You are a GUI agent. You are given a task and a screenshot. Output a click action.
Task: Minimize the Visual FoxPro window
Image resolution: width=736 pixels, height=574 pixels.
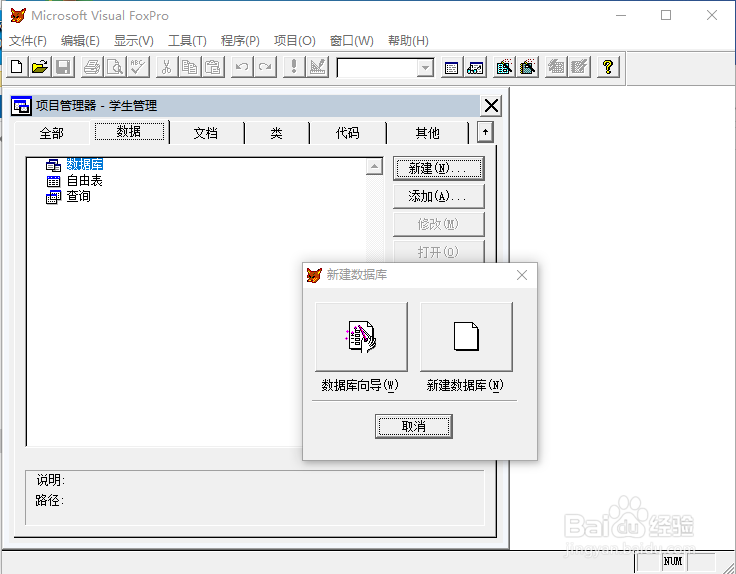[621, 15]
